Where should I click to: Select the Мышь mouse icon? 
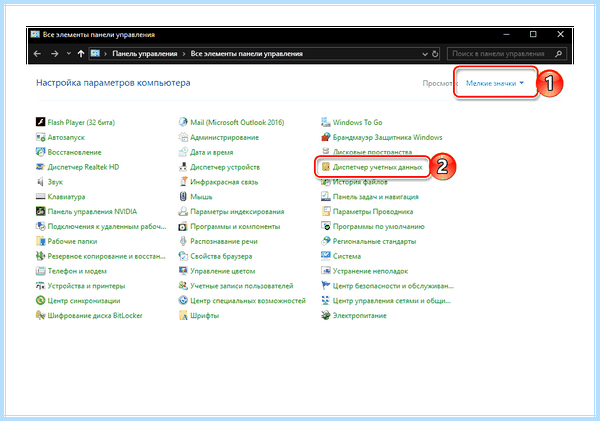click(x=183, y=196)
